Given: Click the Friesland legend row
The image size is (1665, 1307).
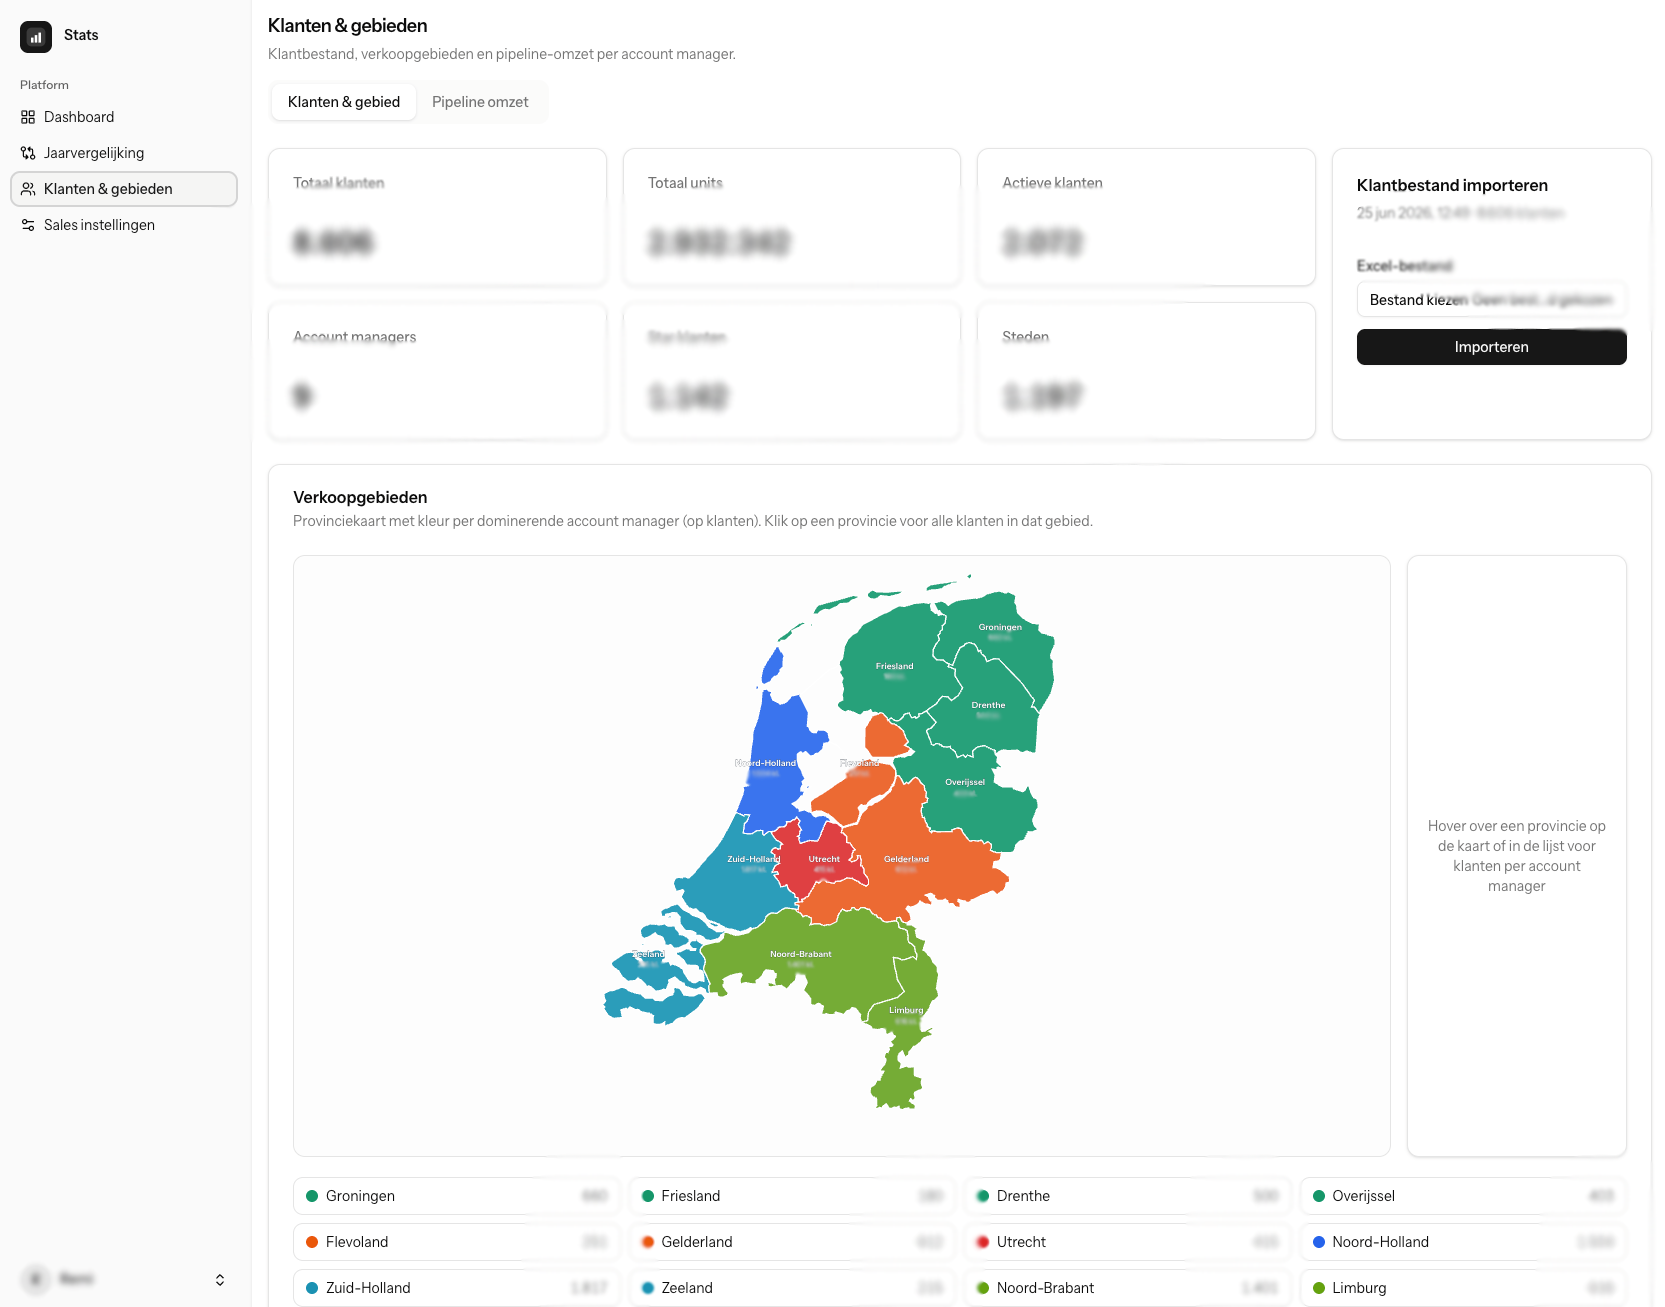Looking at the screenshot, I should (792, 1196).
